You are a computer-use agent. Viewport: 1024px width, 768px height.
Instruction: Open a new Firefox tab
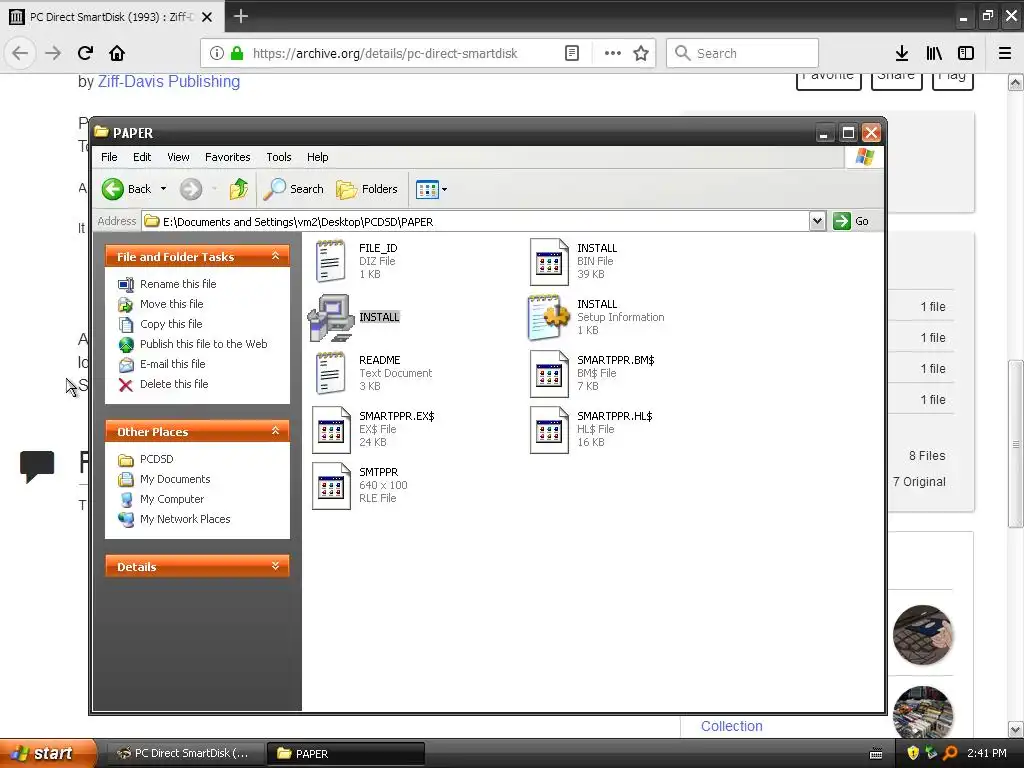(241, 16)
